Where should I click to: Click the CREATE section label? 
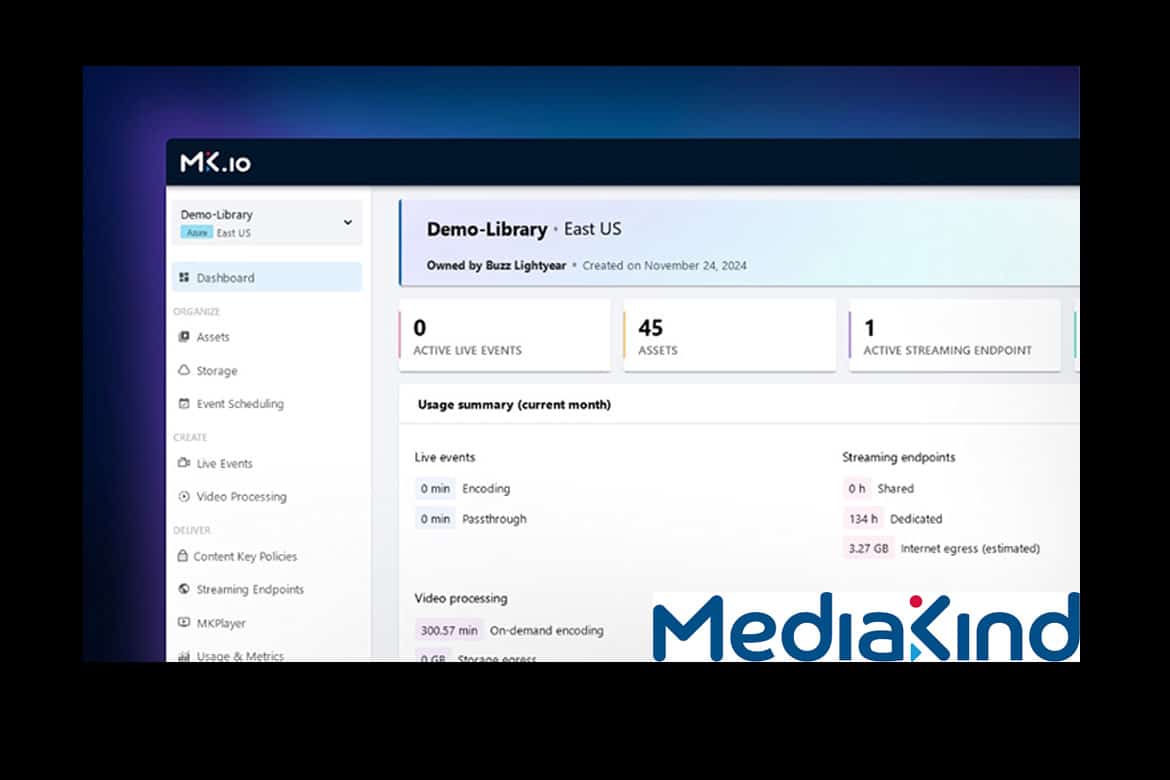click(x=190, y=437)
